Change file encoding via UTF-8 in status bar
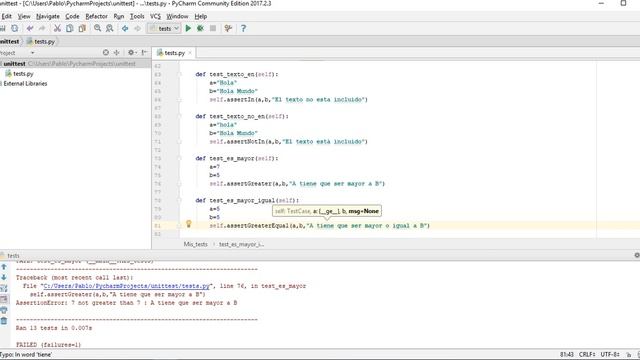The width and height of the screenshot is (640, 360). click(x=610, y=355)
